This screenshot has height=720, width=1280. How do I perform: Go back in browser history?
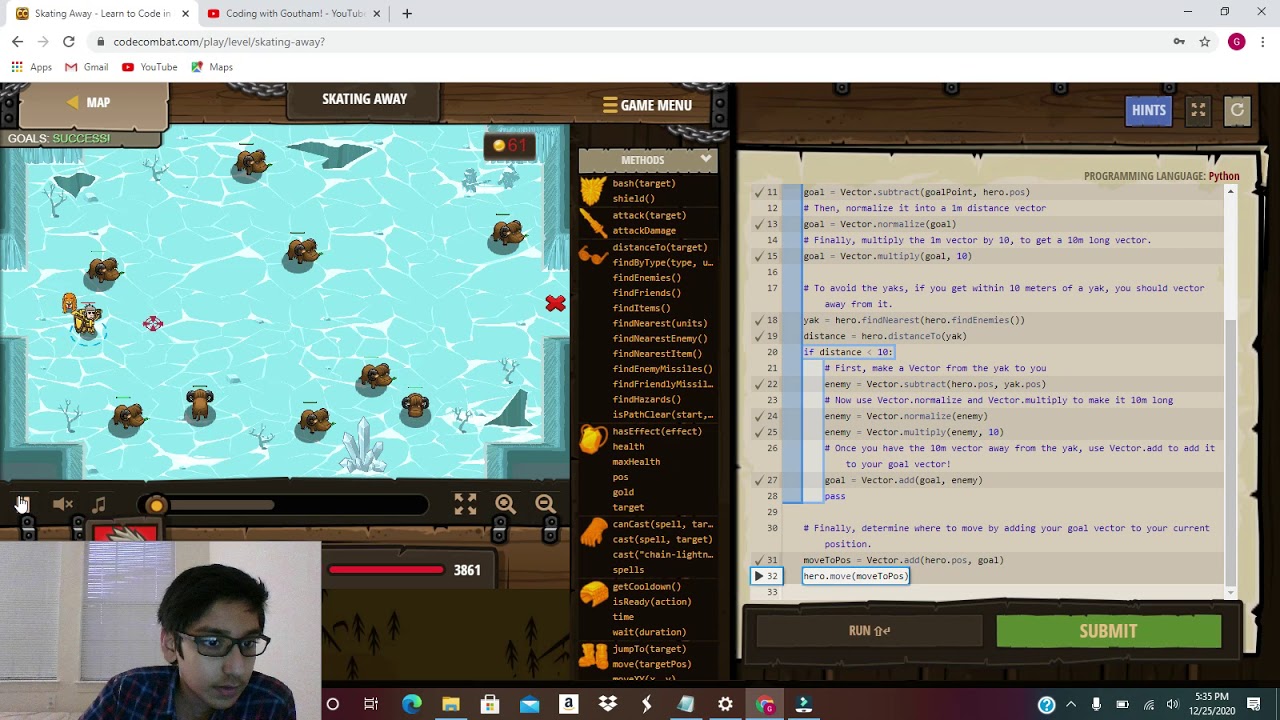(17, 42)
